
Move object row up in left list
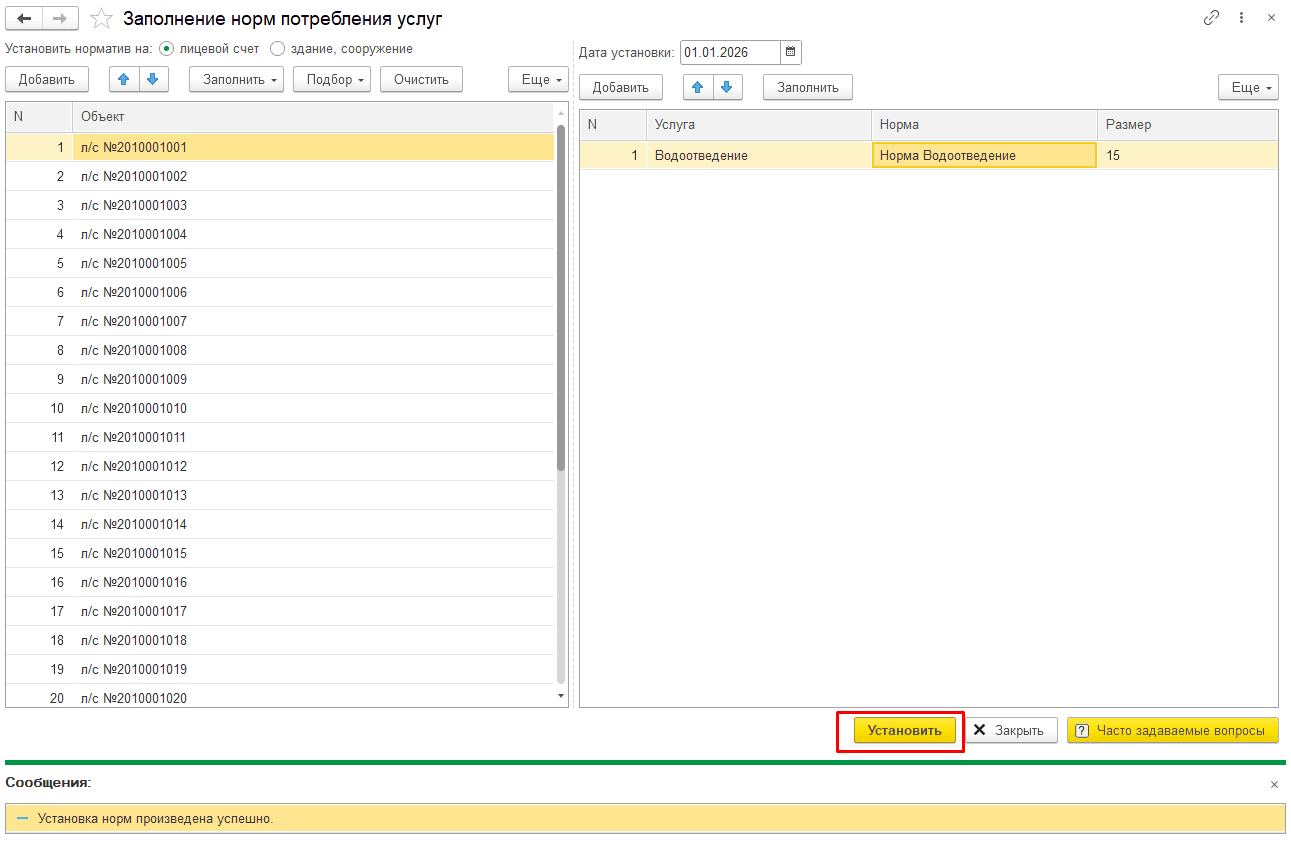coord(124,79)
